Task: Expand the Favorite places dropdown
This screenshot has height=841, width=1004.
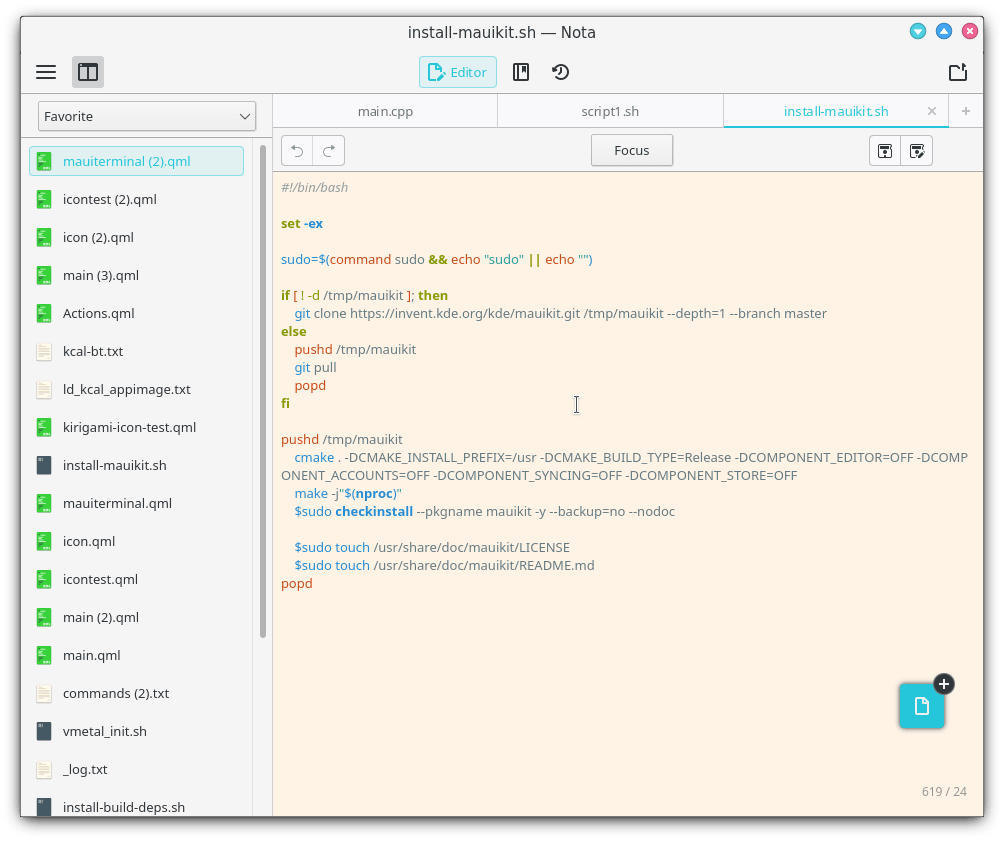Action: [147, 117]
